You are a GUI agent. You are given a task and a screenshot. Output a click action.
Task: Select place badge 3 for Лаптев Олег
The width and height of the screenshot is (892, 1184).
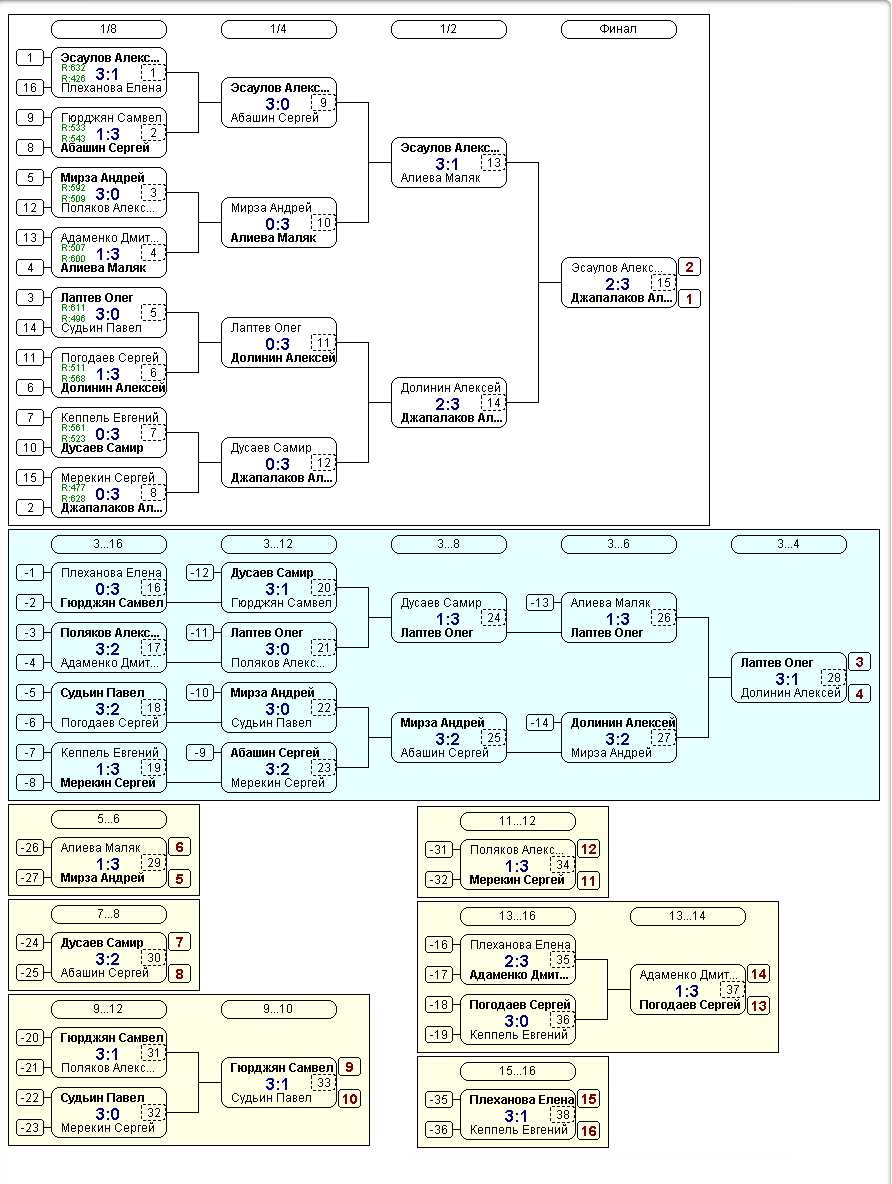pyautogui.click(x=860, y=662)
